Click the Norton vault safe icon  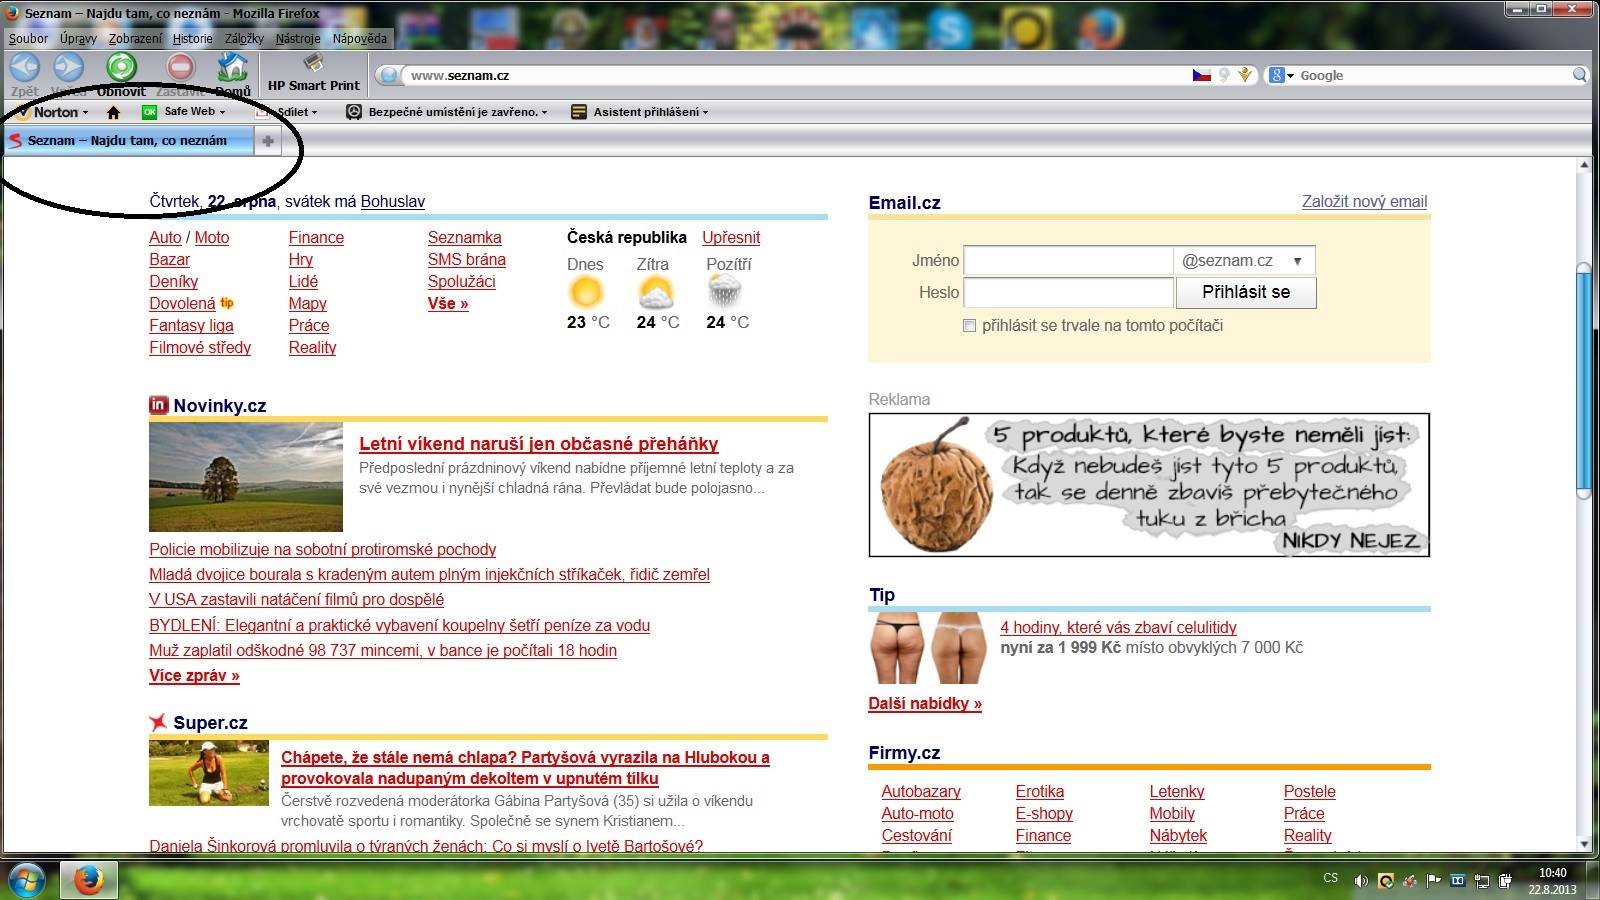[x=353, y=112]
